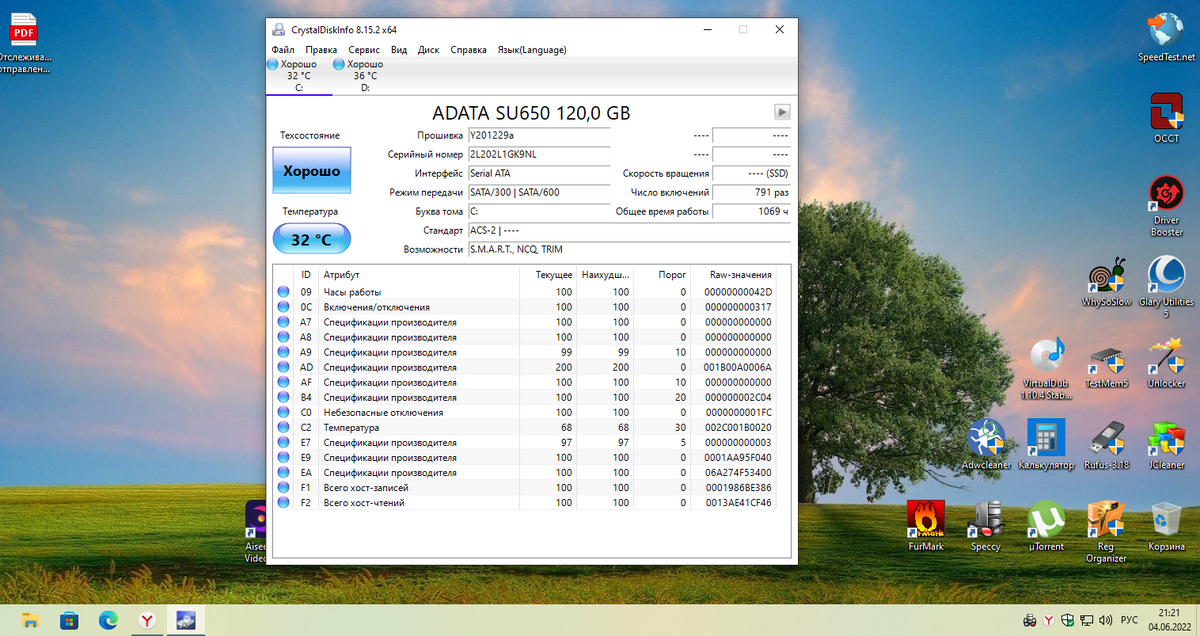The width and height of the screenshot is (1200, 636).
Task: Click the total working time value 1069 ч
Action: tap(751, 211)
